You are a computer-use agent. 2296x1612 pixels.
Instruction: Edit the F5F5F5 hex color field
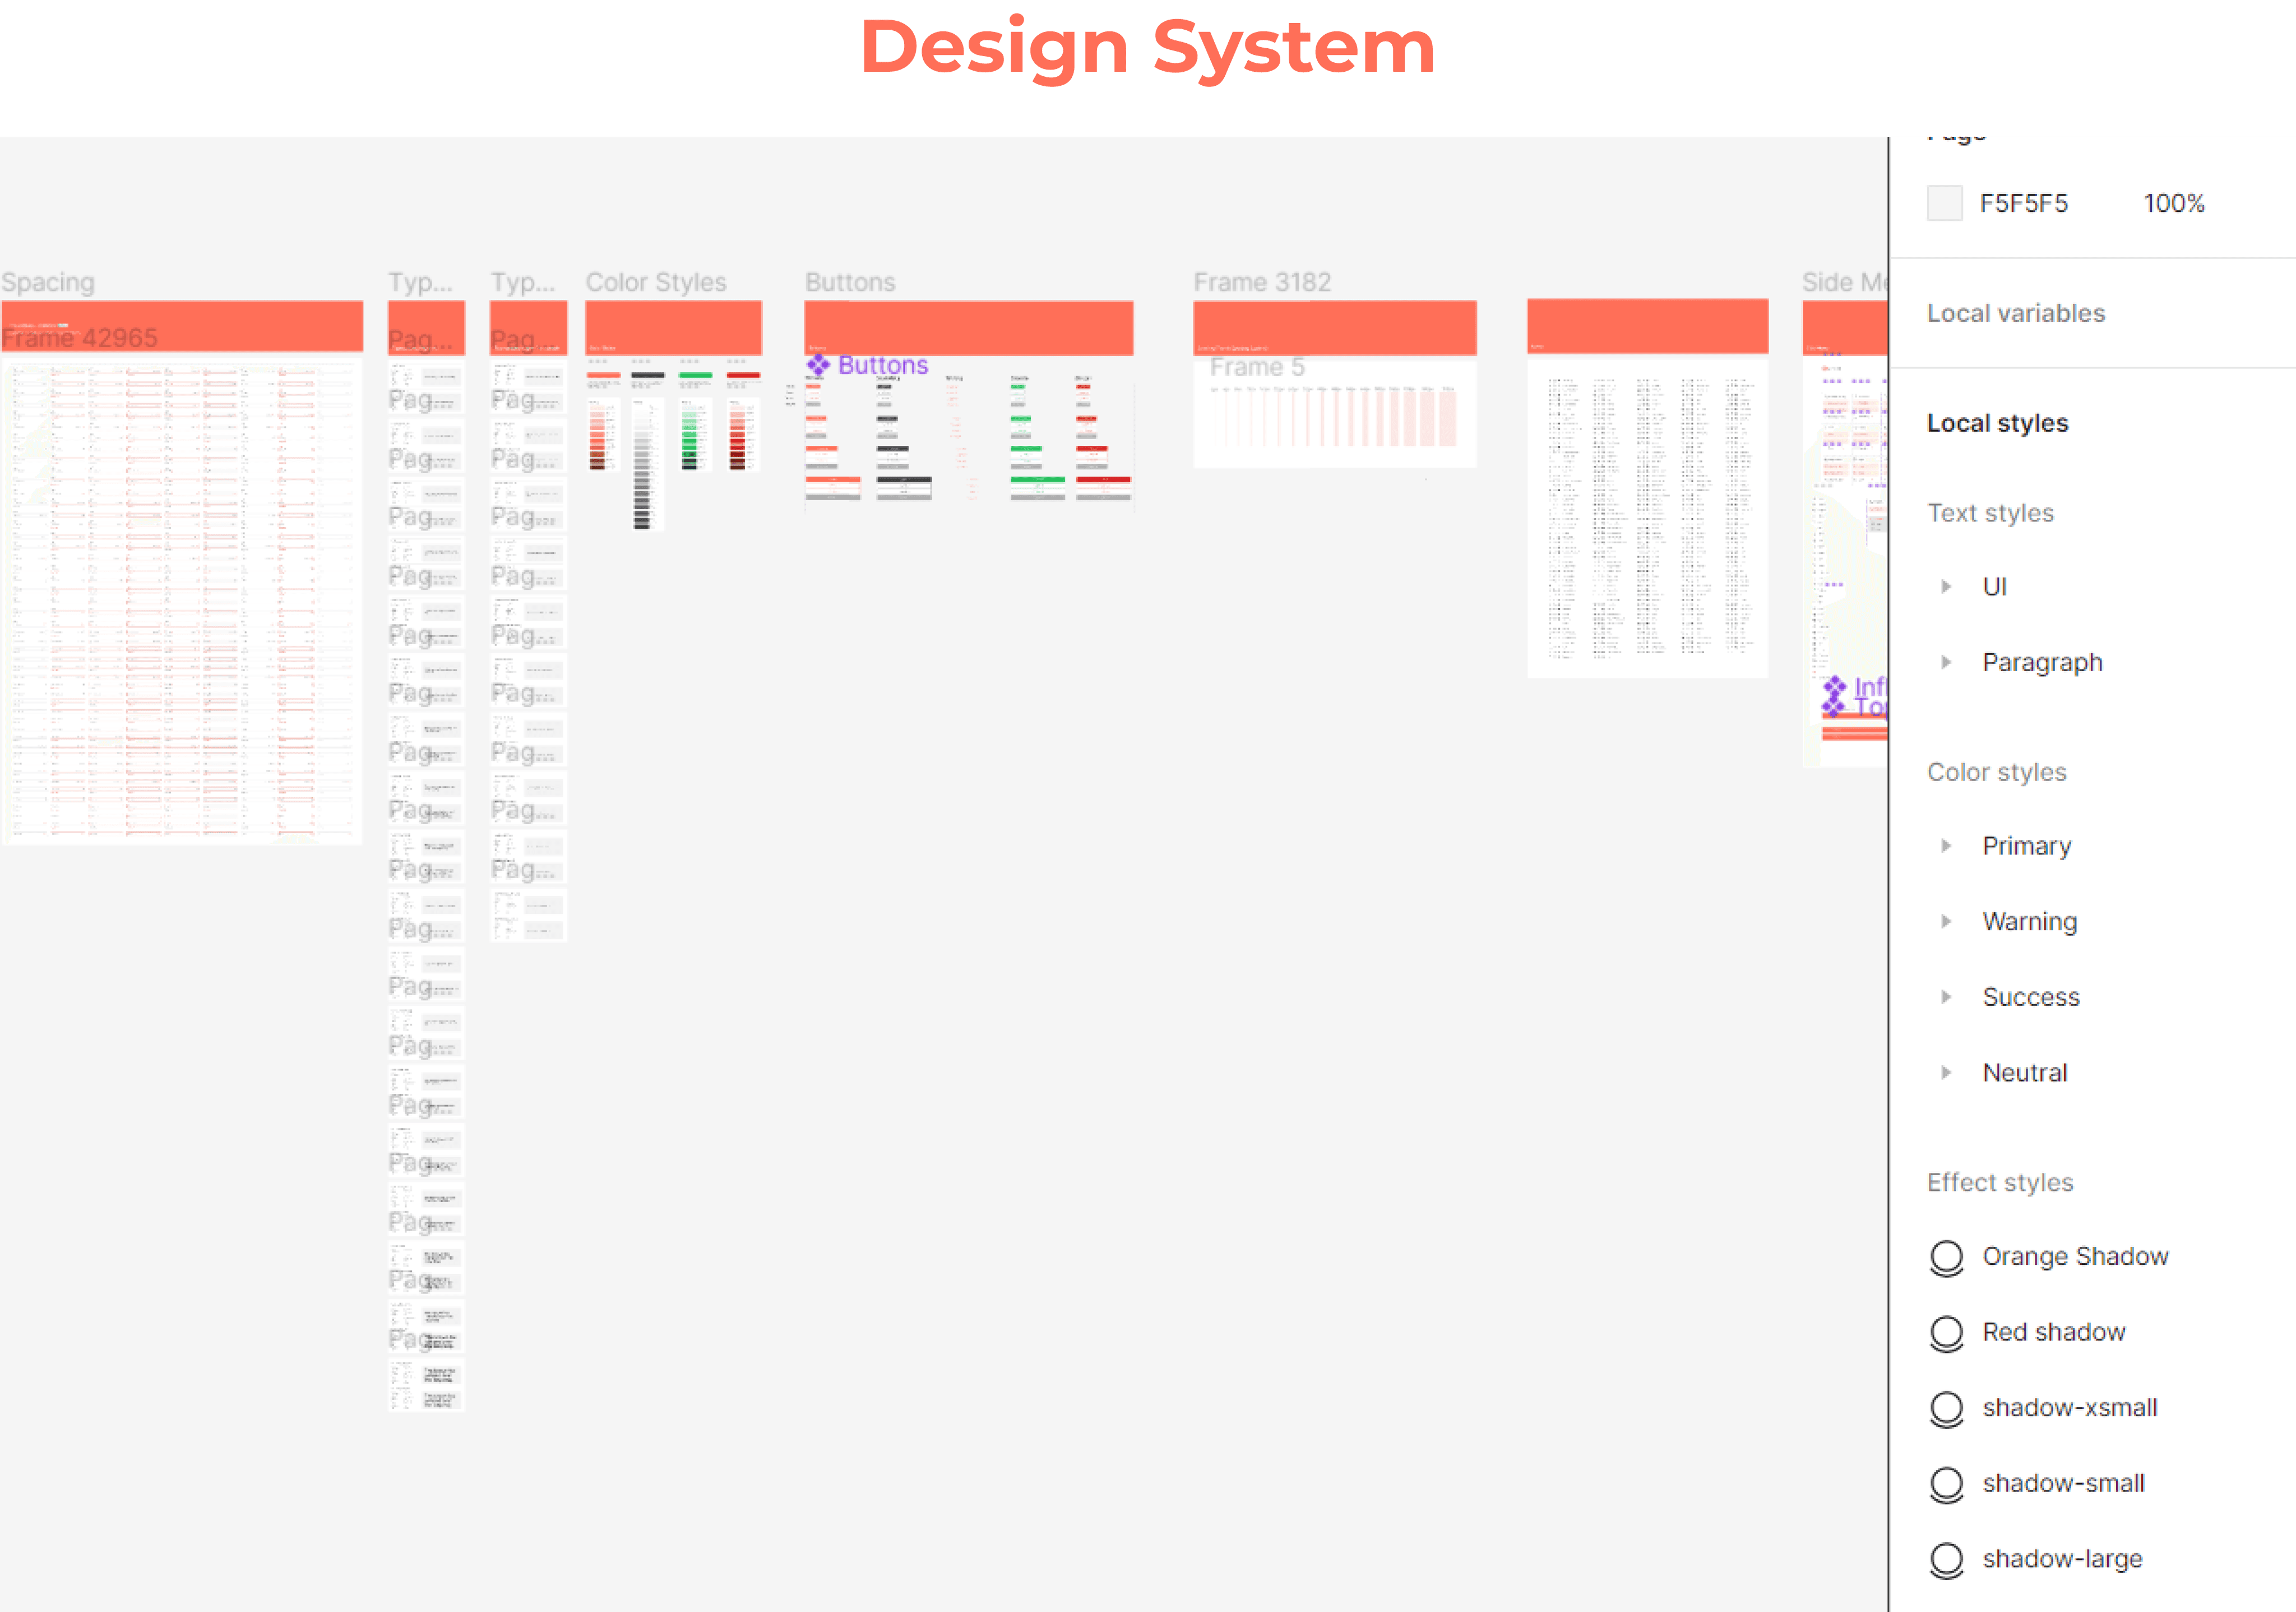tap(2023, 203)
